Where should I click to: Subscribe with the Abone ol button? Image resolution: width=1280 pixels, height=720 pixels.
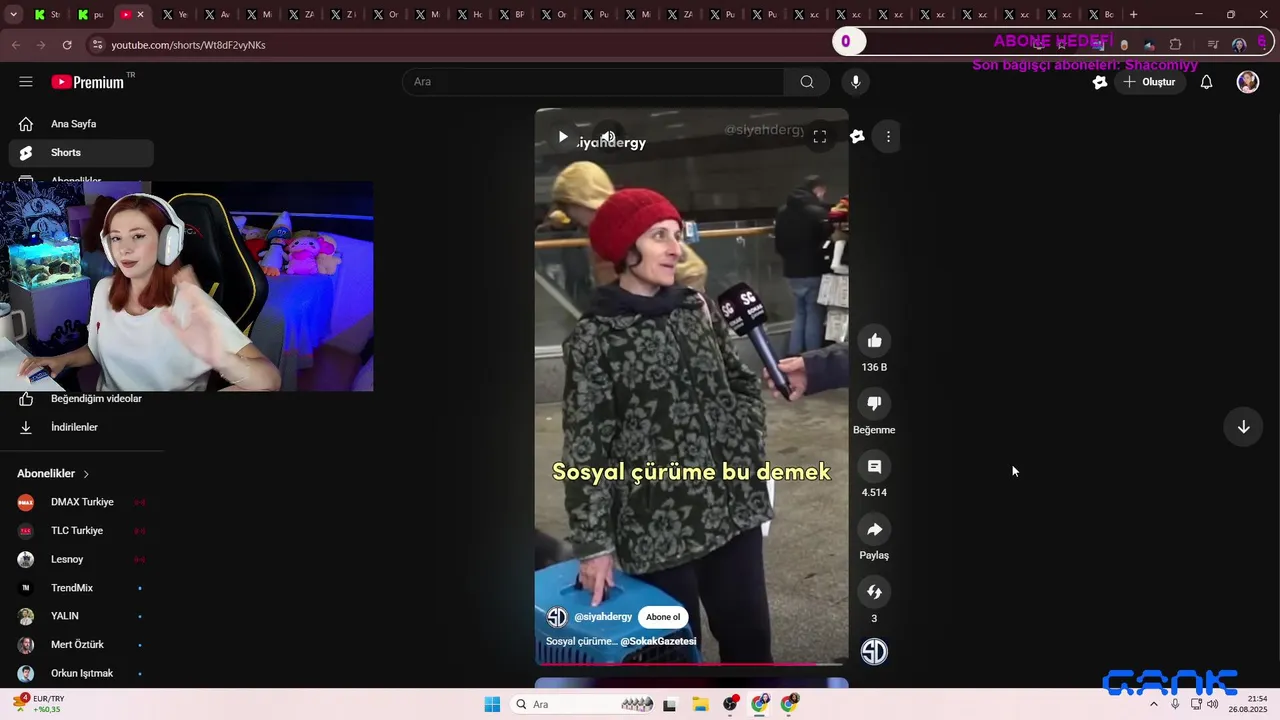[x=662, y=617]
